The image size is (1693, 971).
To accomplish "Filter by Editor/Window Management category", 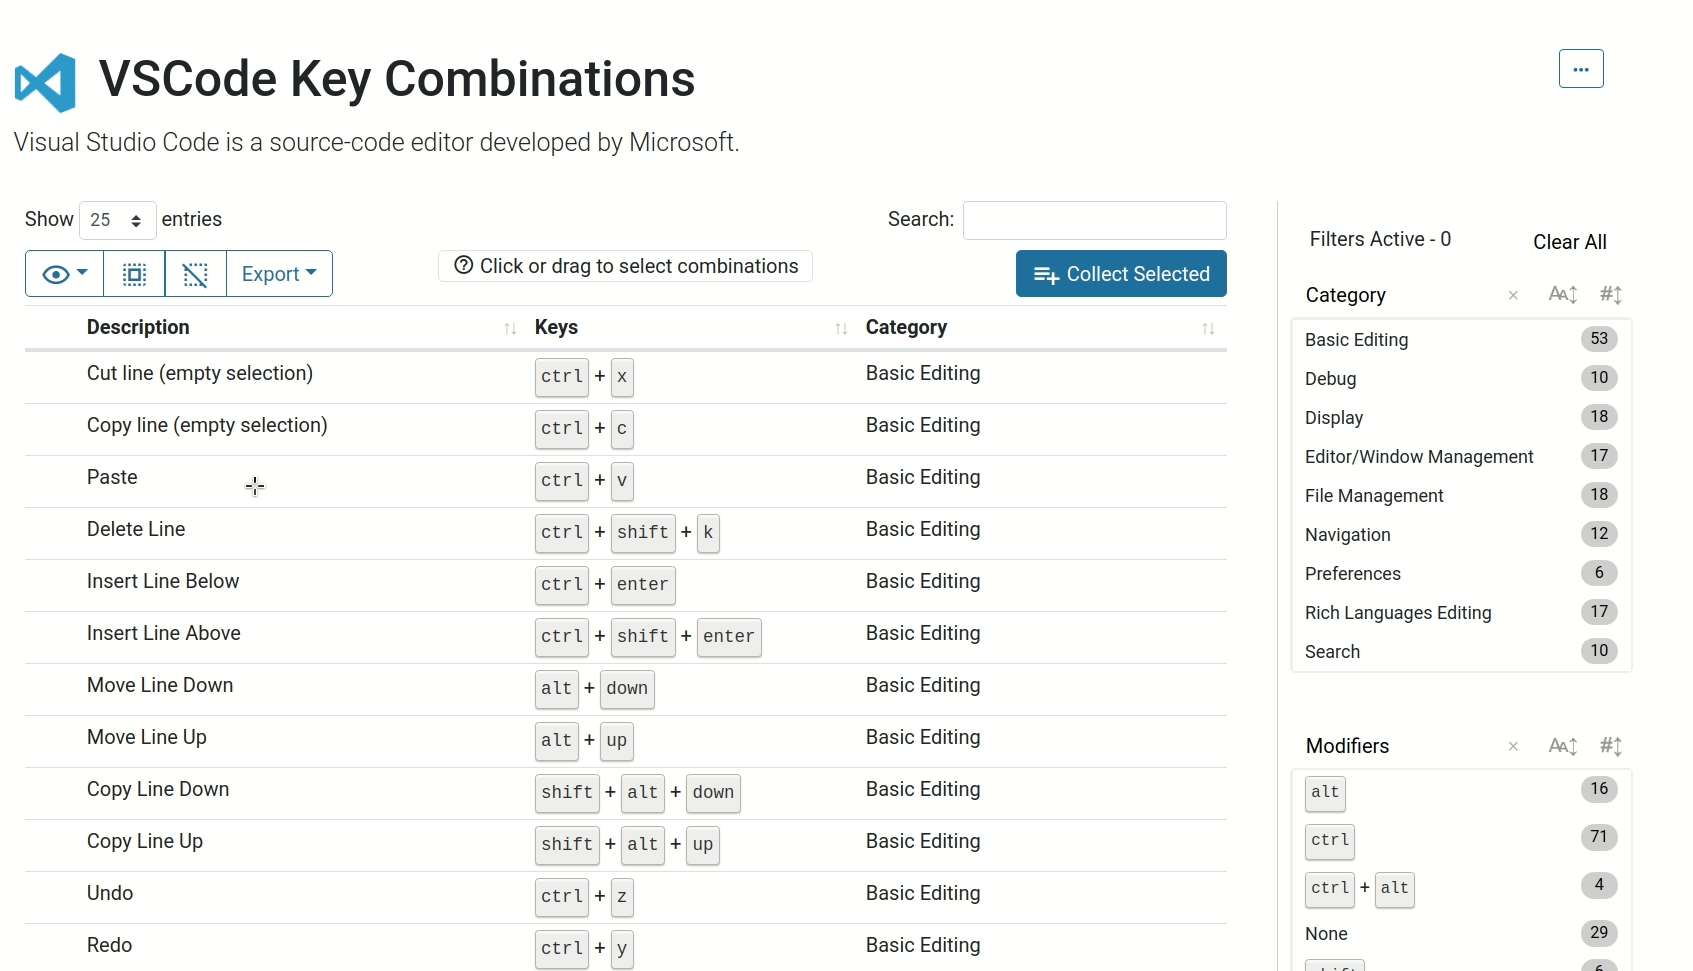I will (1461, 457).
